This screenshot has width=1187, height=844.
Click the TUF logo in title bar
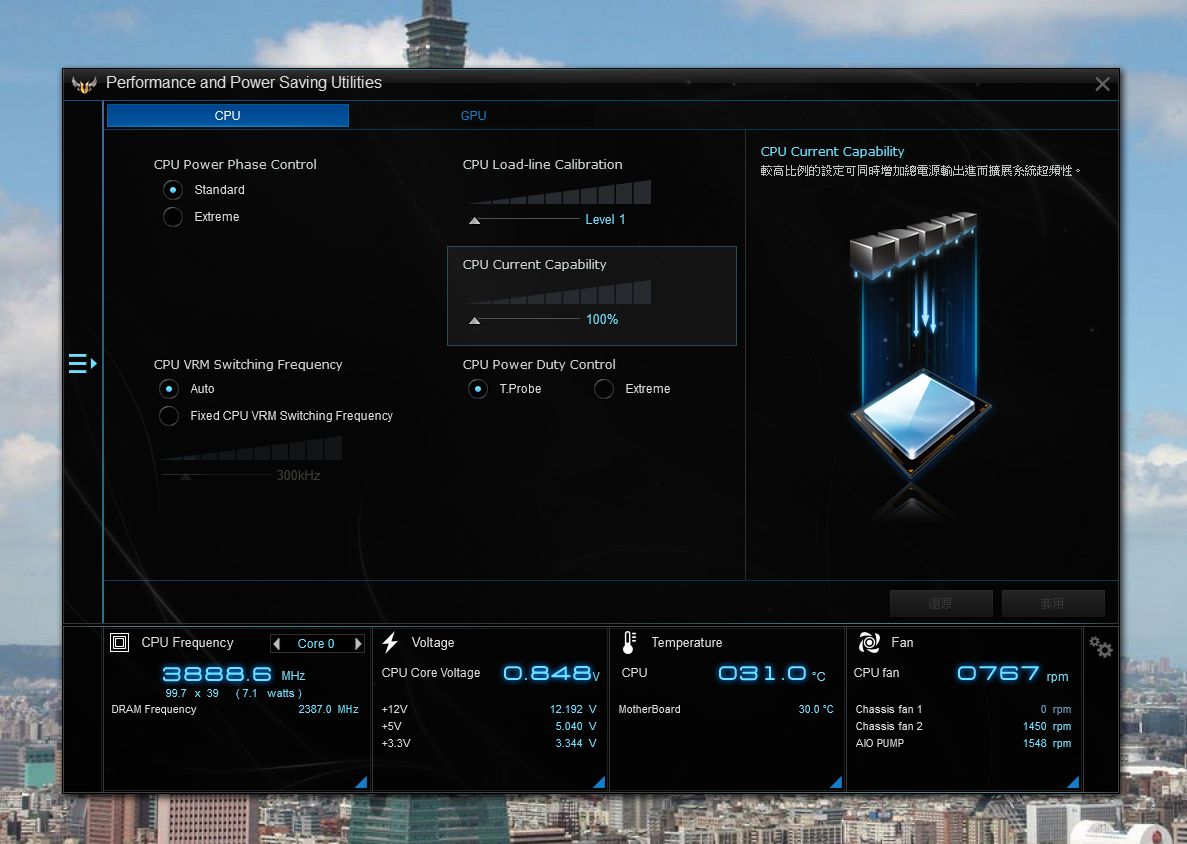pyautogui.click(x=83, y=84)
